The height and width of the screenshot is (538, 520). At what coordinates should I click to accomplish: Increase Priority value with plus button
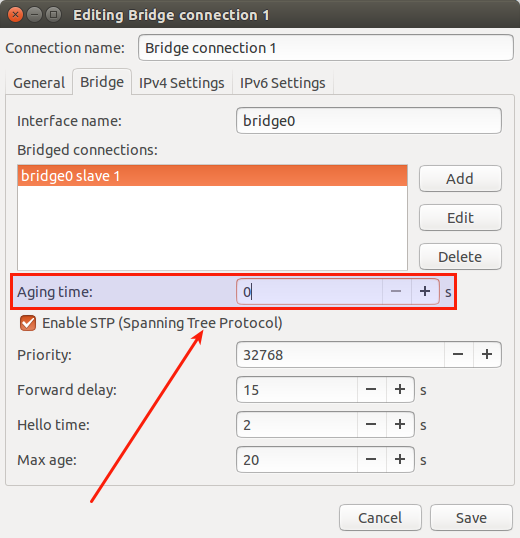[x=487, y=354]
